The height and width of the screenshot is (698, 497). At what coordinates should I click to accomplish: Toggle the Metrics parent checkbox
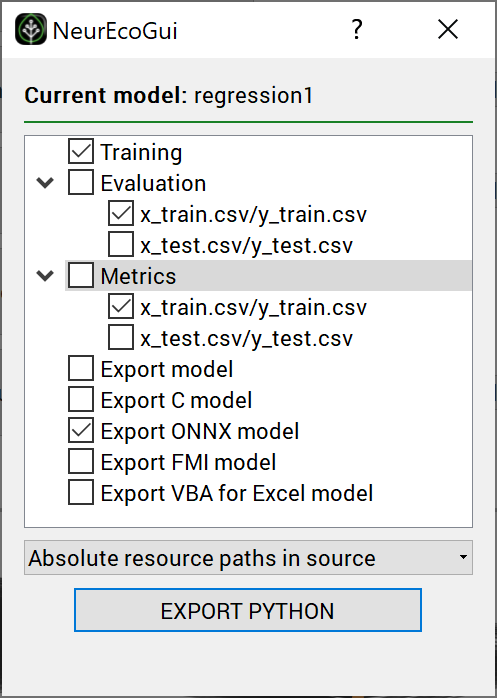pyautogui.click(x=81, y=275)
